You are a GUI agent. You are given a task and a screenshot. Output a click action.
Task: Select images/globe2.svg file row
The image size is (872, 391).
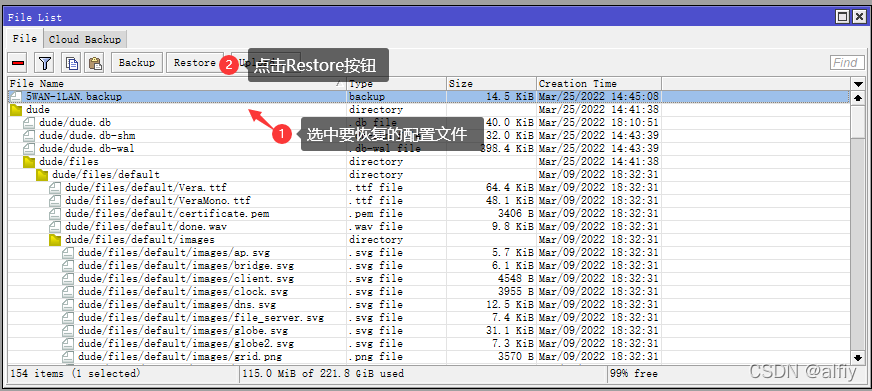(x=429, y=344)
